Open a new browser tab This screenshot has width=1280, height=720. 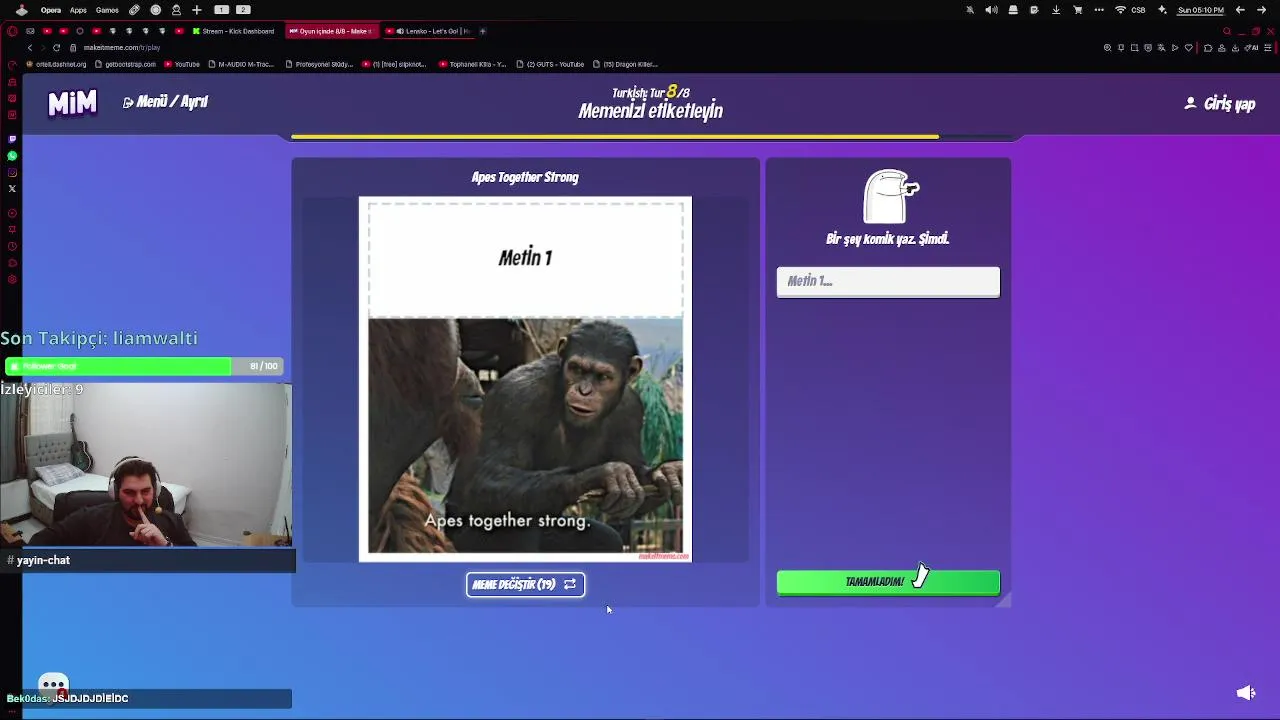click(483, 31)
